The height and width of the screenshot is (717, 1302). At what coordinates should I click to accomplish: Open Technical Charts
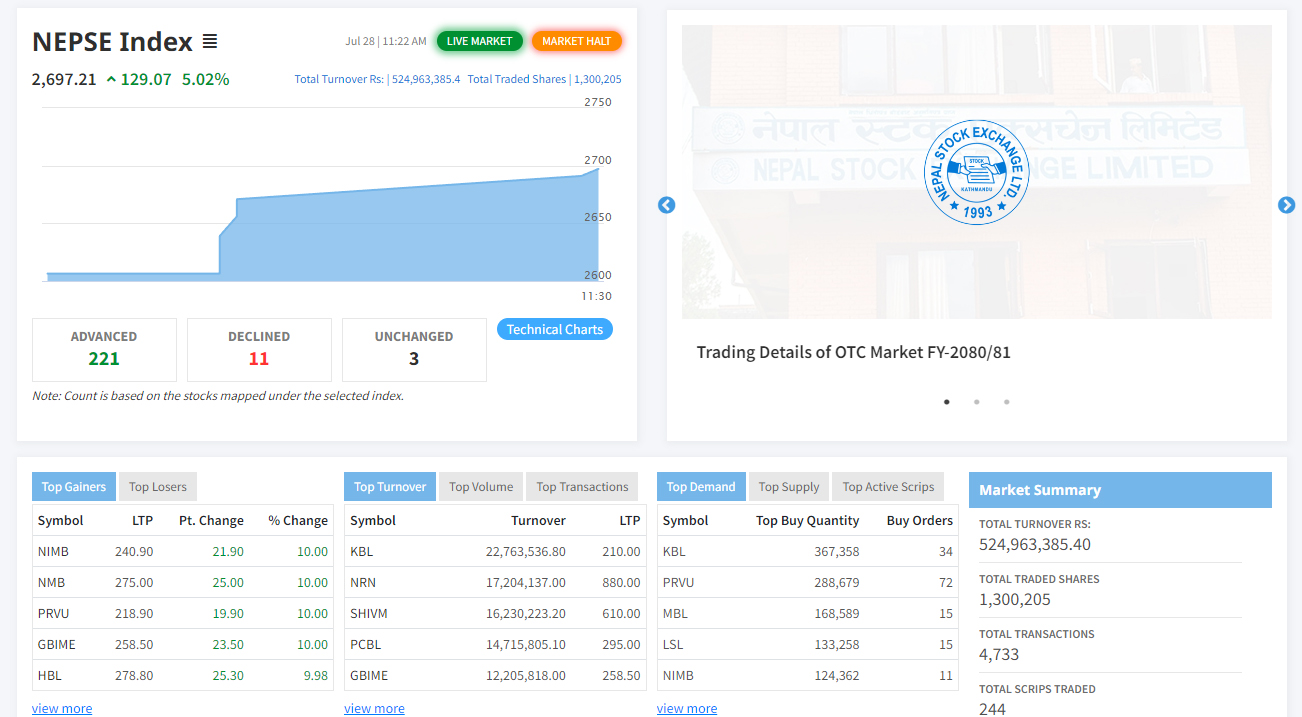(554, 329)
